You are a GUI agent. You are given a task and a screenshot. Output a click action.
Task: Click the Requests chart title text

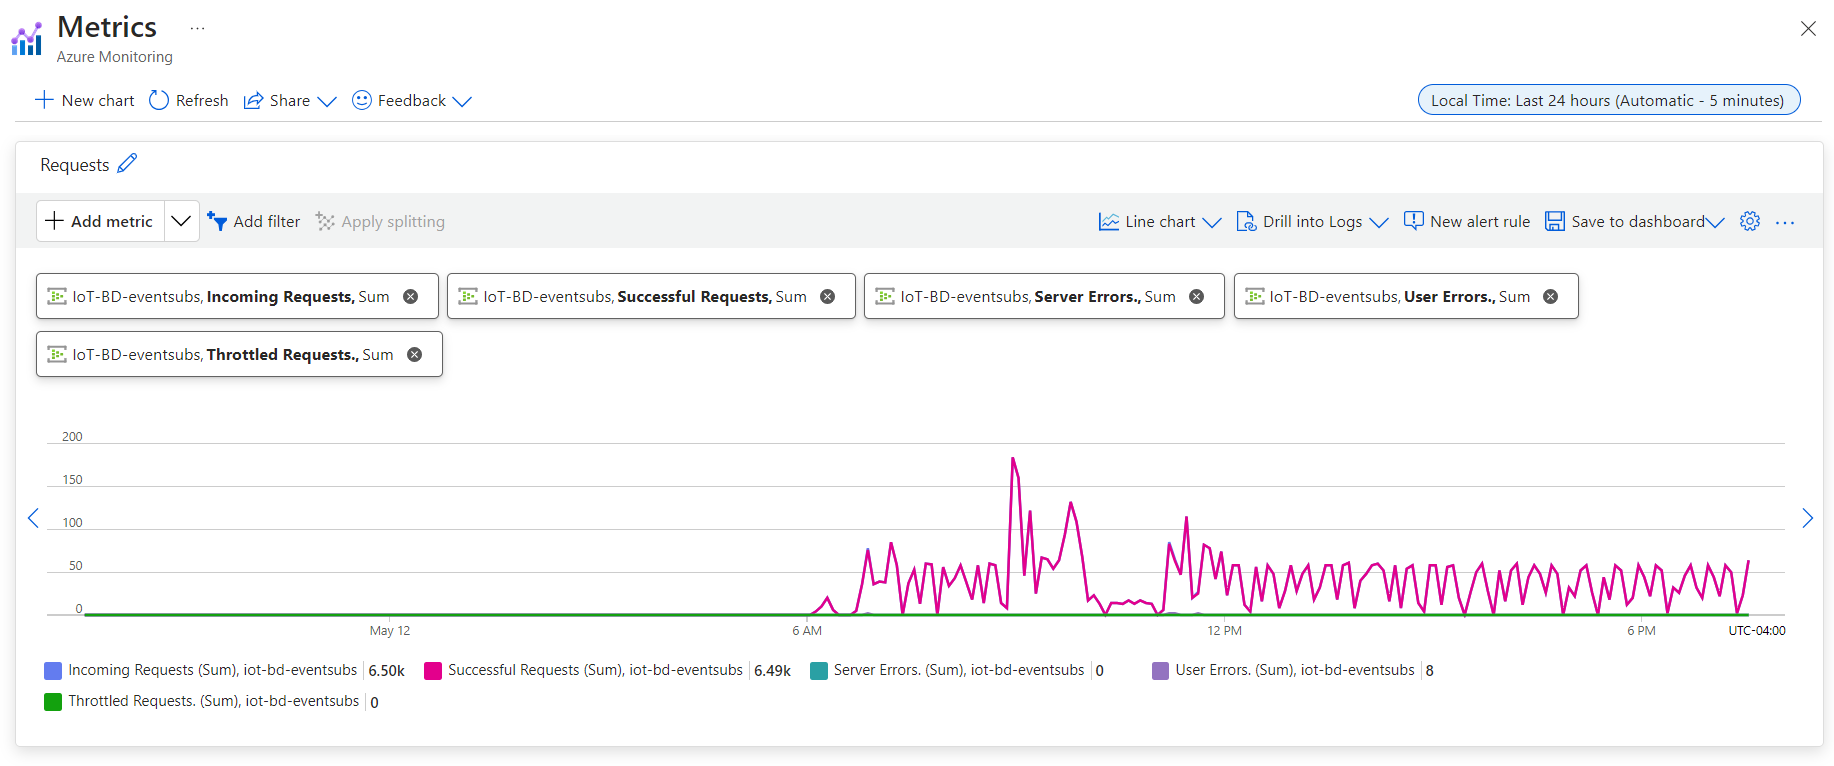click(x=75, y=164)
